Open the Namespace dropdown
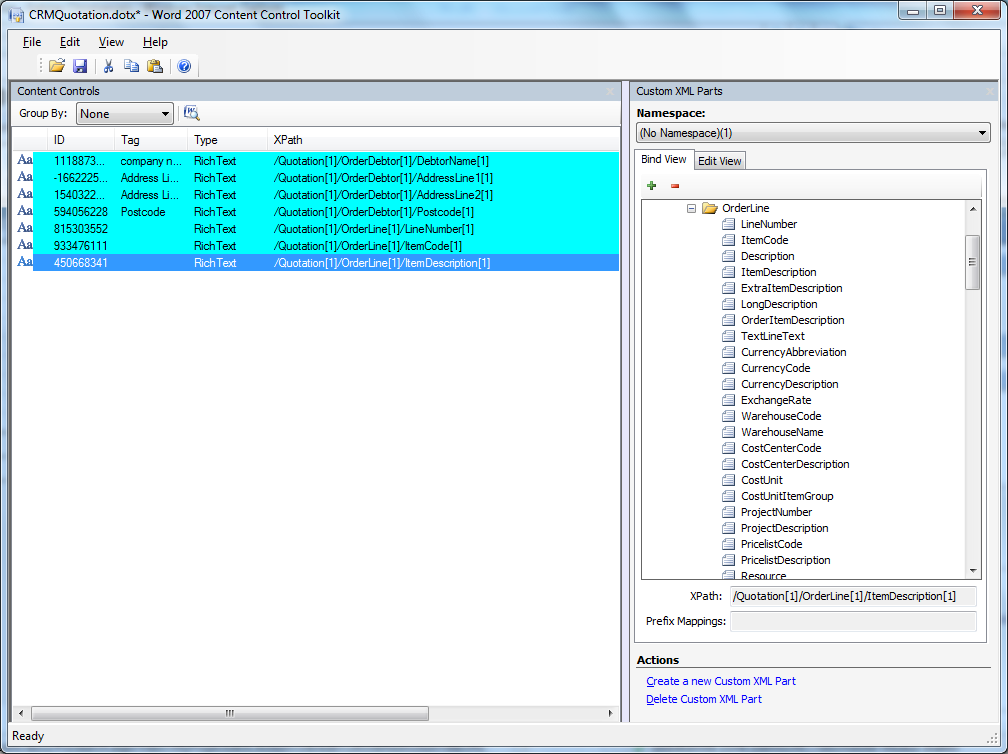This screenshot has height=754, width=1008. (x=812, y=133)
